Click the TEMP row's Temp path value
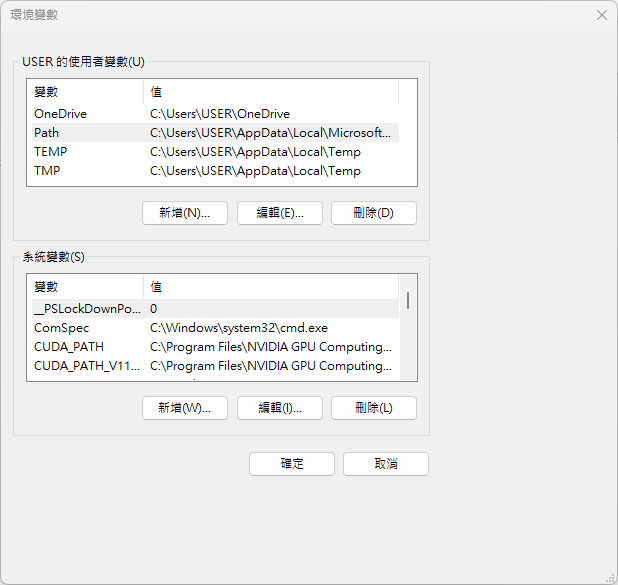Image resolution: width=618 pixels, height=585 pixels. pyautogui.click(x=255, y=152)
